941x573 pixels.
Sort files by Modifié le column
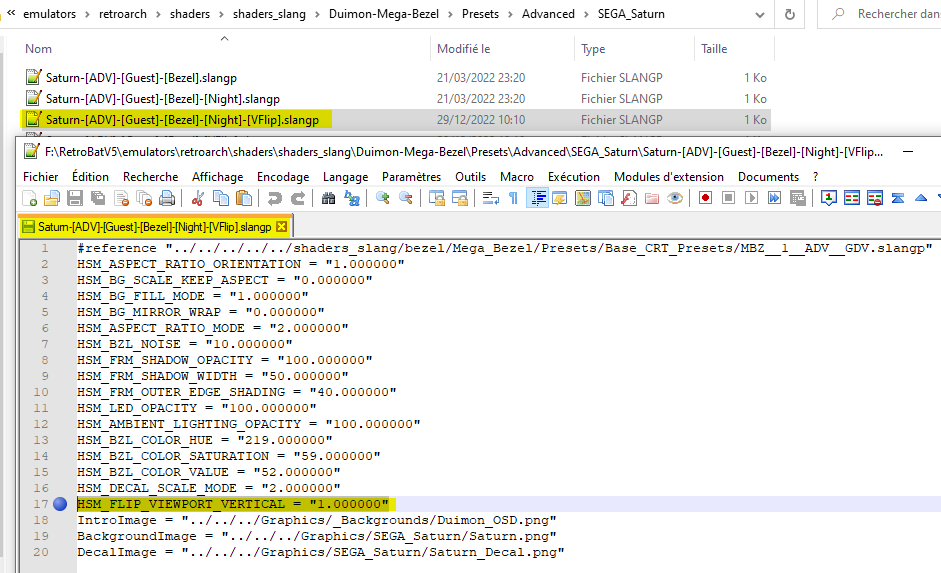[464, 49]
